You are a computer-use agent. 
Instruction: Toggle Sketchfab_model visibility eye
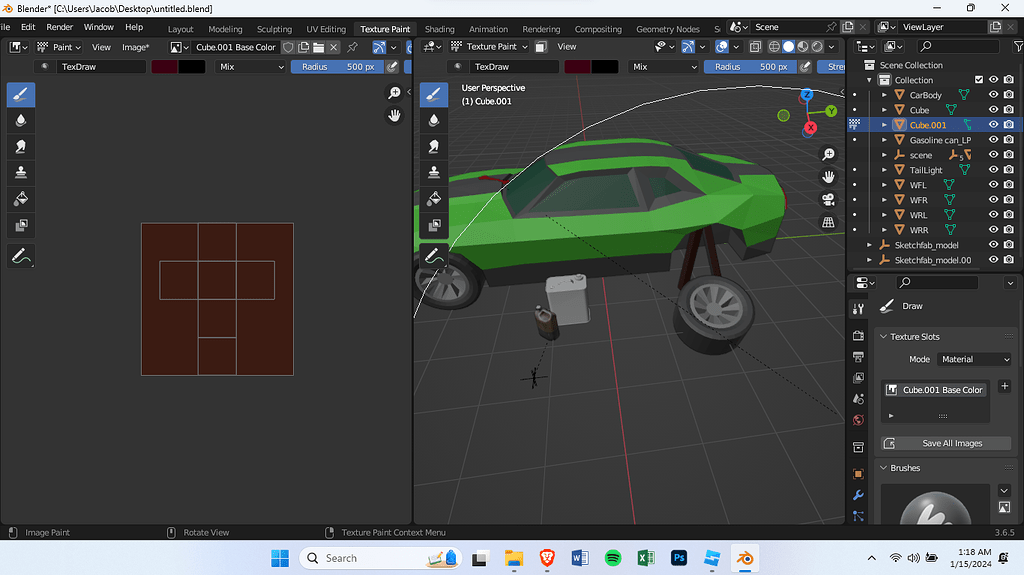[993, 245]
